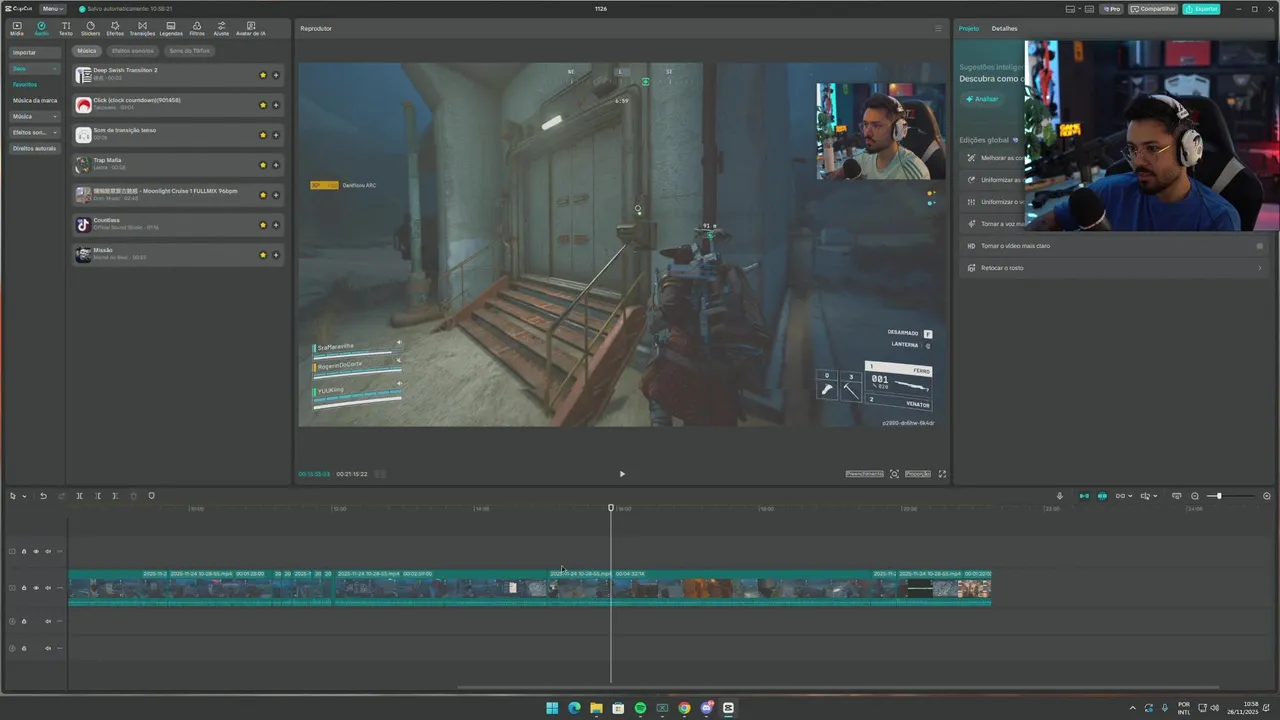Toggle auto snapping in timeline toolbar
The image size is (1280, 720).
coord(1102,496)
